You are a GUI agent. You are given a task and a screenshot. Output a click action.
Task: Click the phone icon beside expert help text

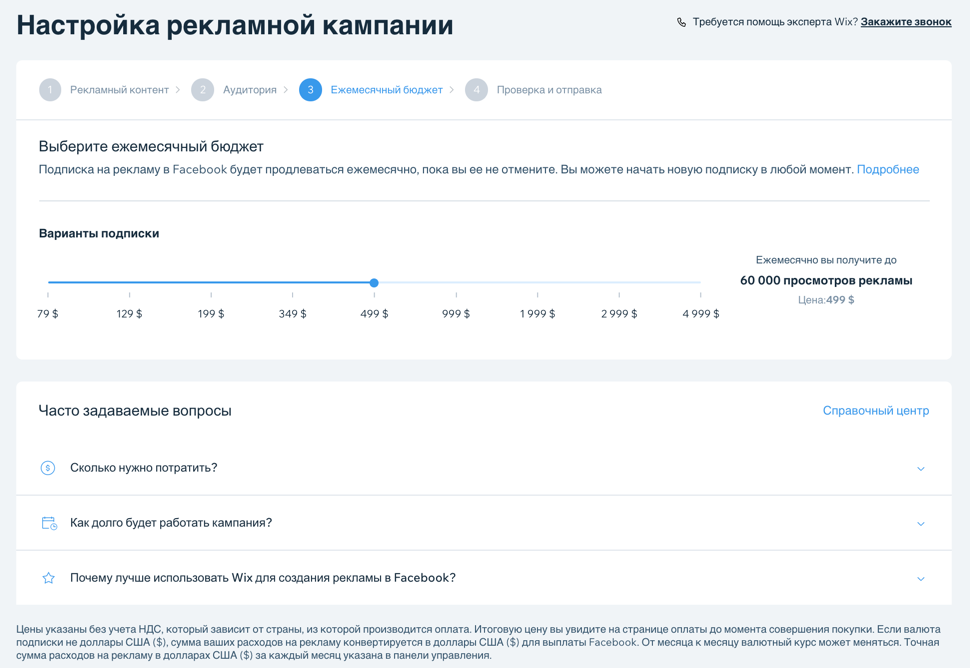click(681, 22)
